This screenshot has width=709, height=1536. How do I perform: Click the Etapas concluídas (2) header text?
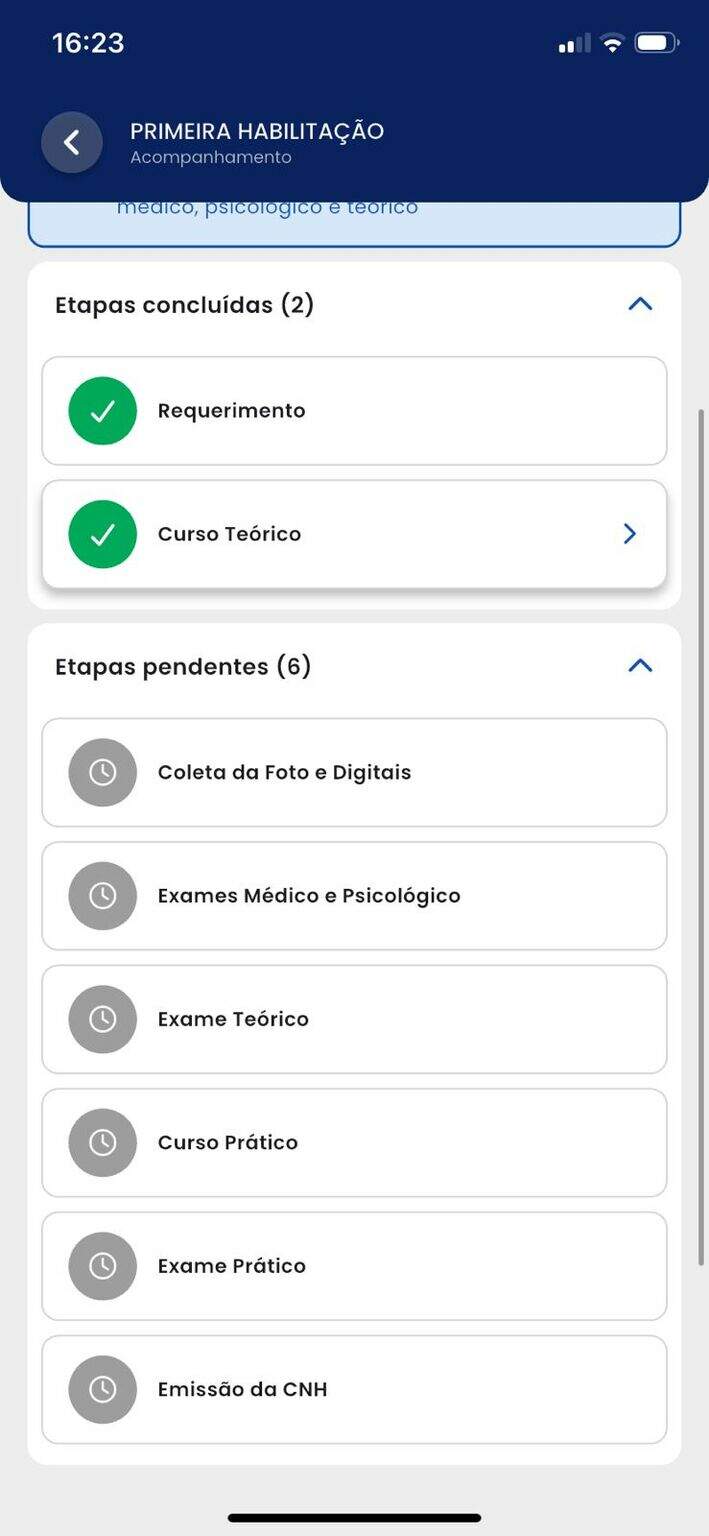184,304
